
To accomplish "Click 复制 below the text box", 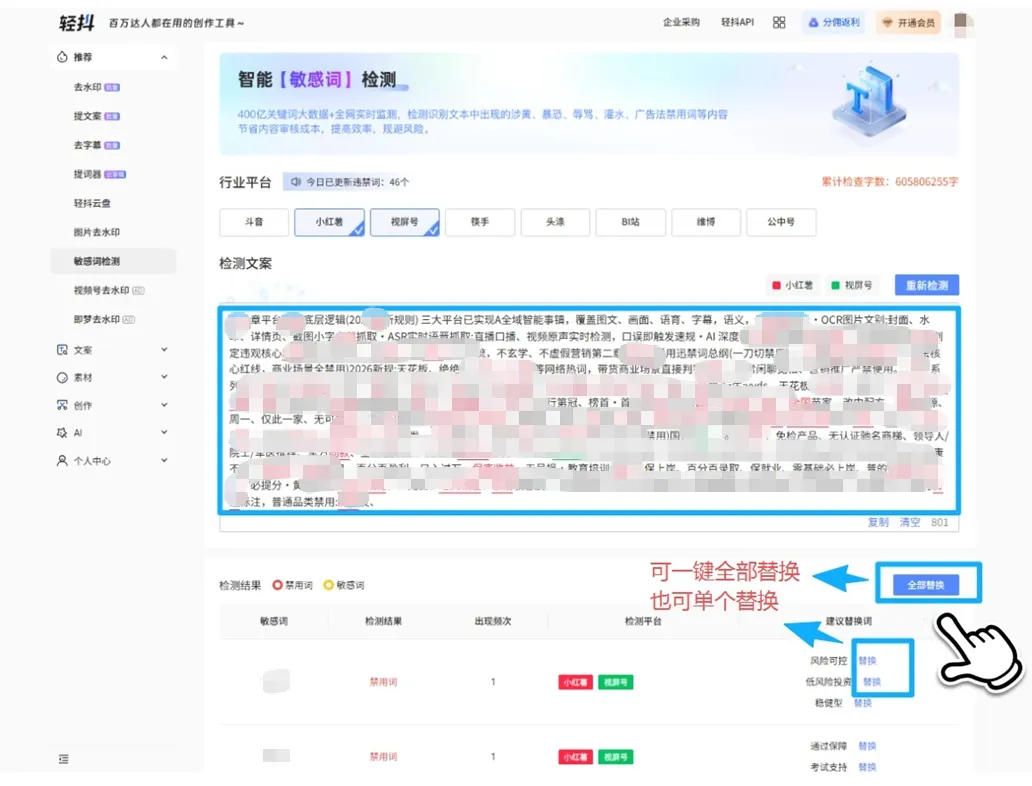I will click(x=878, y=522).
